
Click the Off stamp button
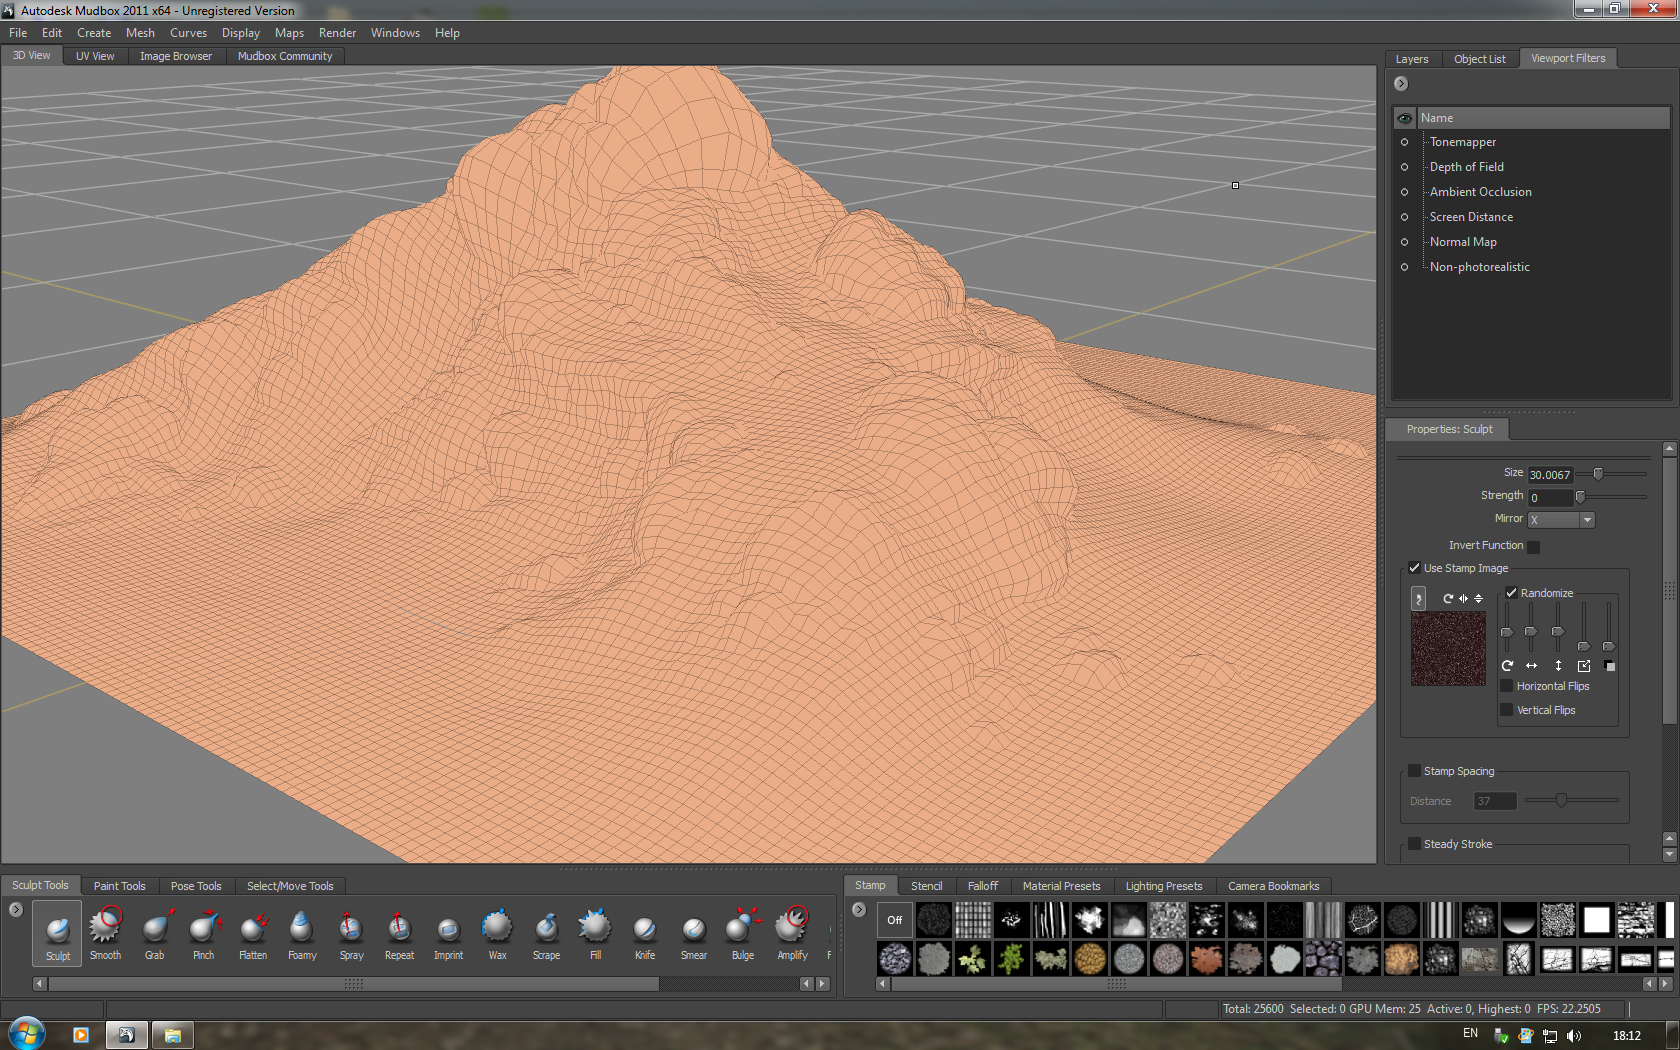[x=894, y=920]
